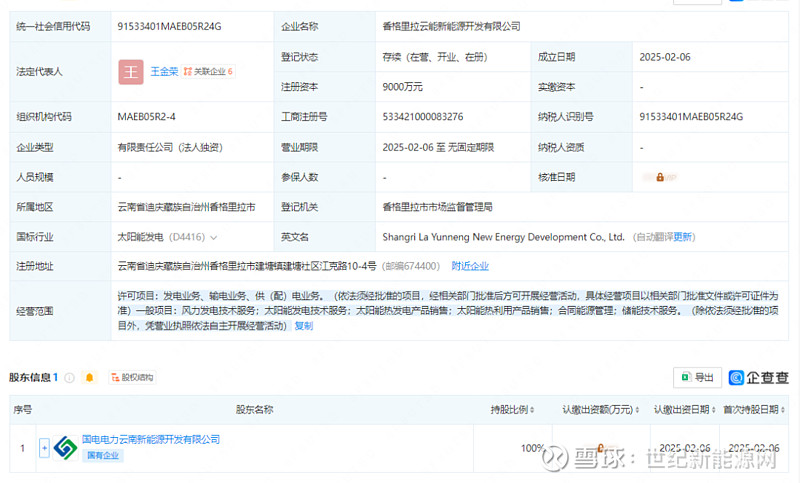
Task: Click the 国电电力 shareholder logo icon
Action: click(65, 448)
